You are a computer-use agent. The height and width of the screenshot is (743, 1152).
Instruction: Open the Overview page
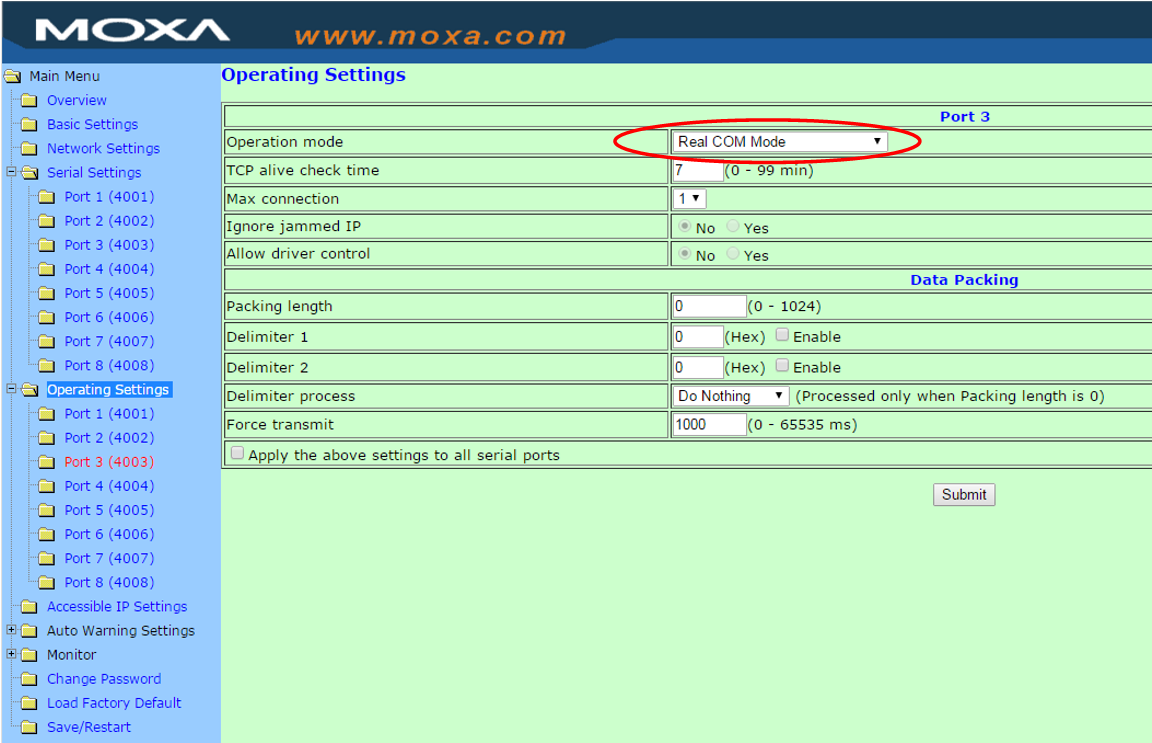pos(76,100)
